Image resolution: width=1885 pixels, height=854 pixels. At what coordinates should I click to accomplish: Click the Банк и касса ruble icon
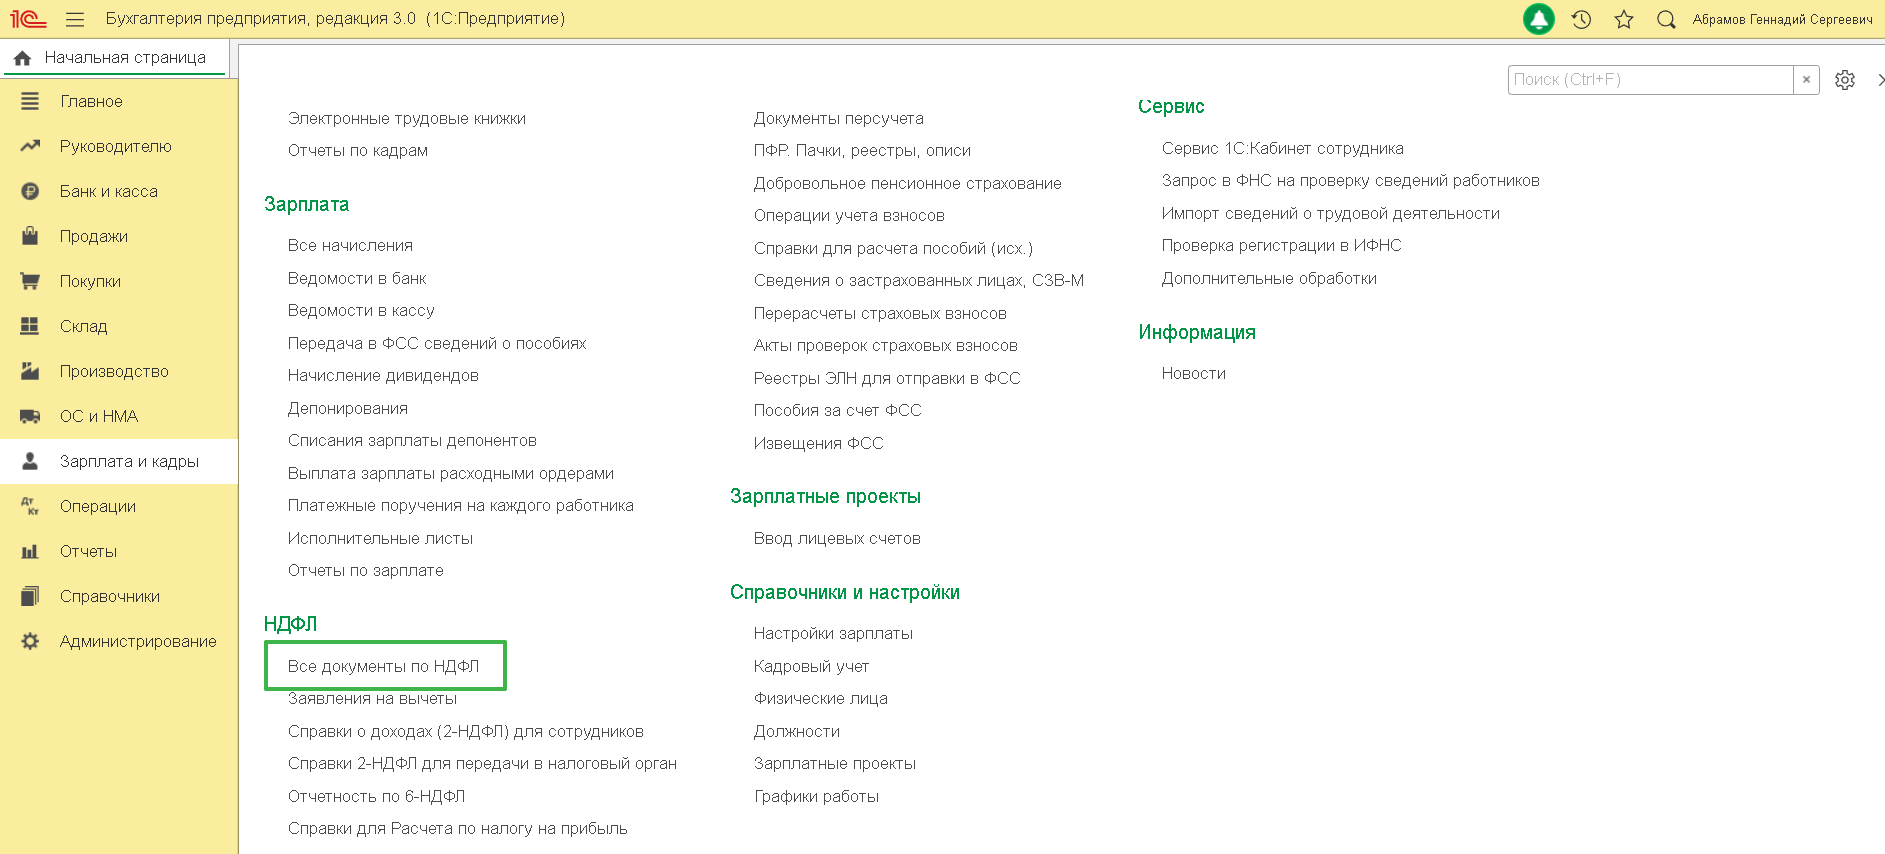point(30,191)
